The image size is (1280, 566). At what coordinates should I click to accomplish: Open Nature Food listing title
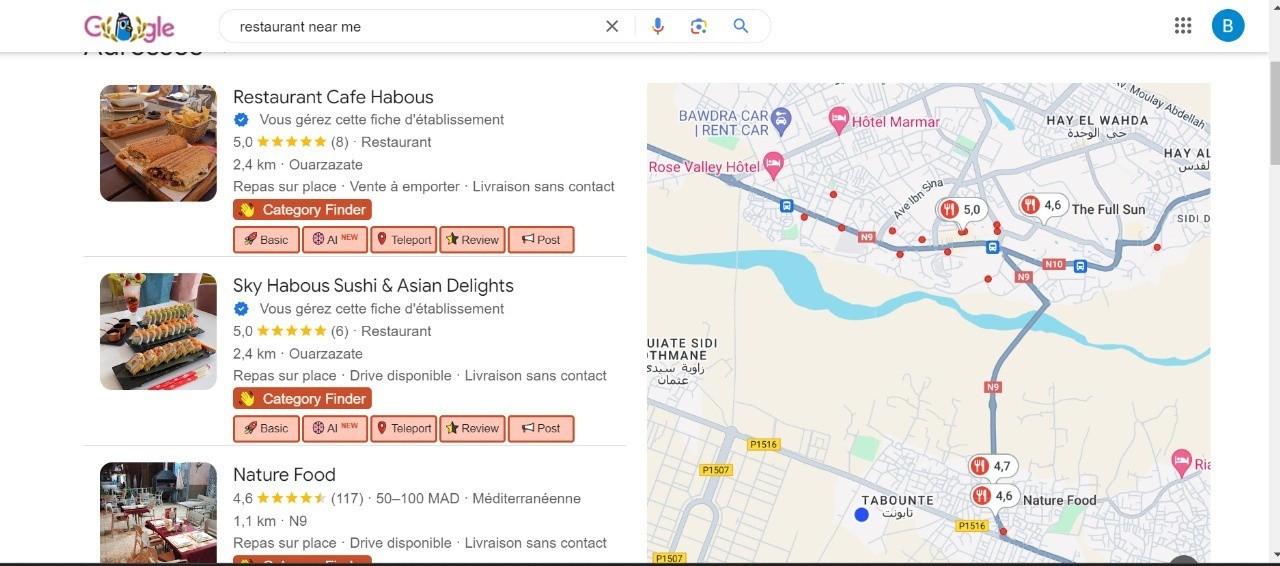click(x=284, y=474)
